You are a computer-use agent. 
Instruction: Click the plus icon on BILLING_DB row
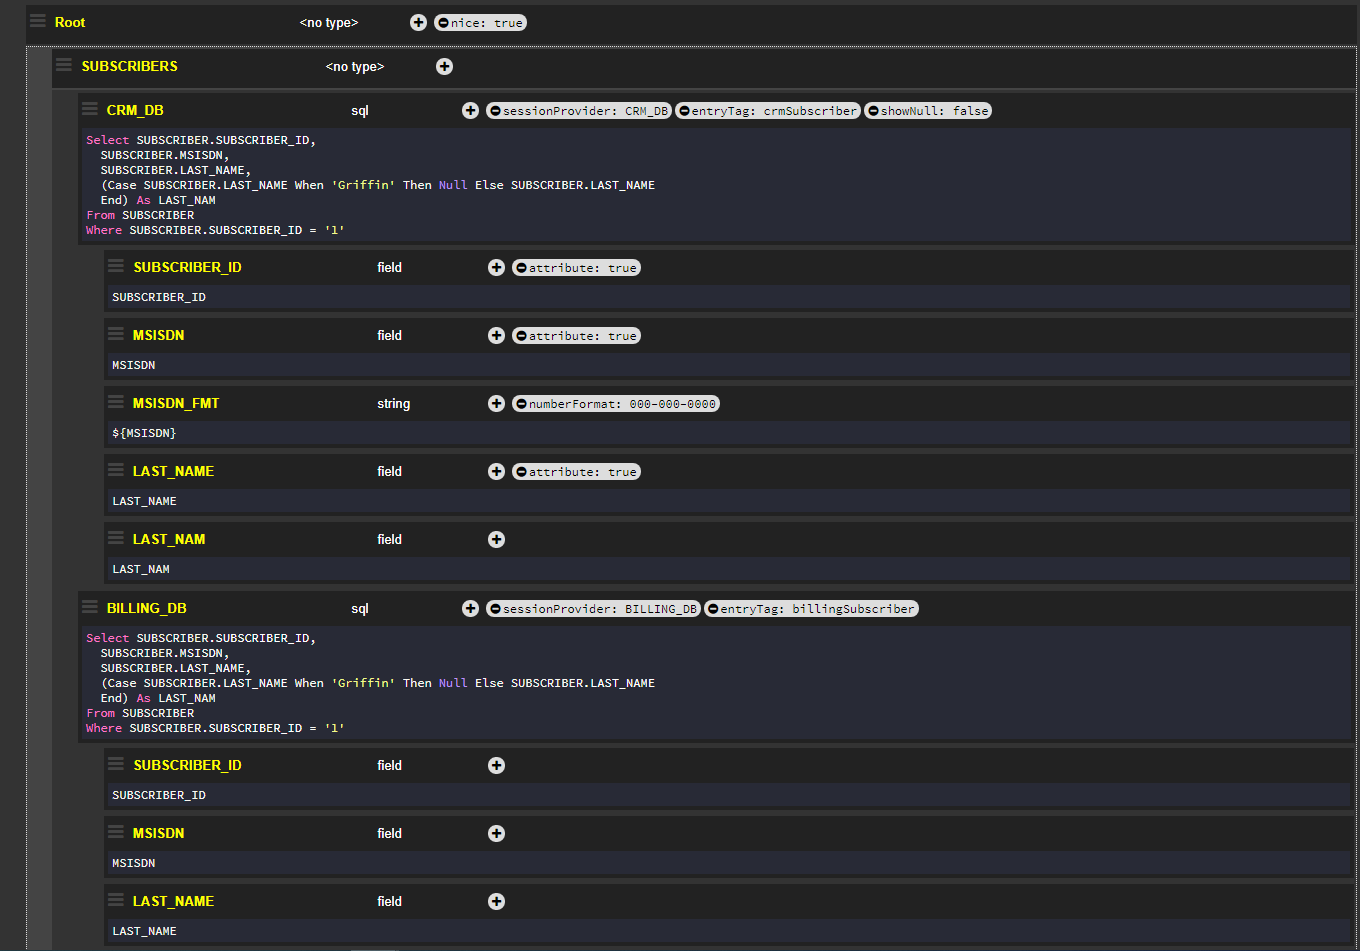click(x=470, y=608)
